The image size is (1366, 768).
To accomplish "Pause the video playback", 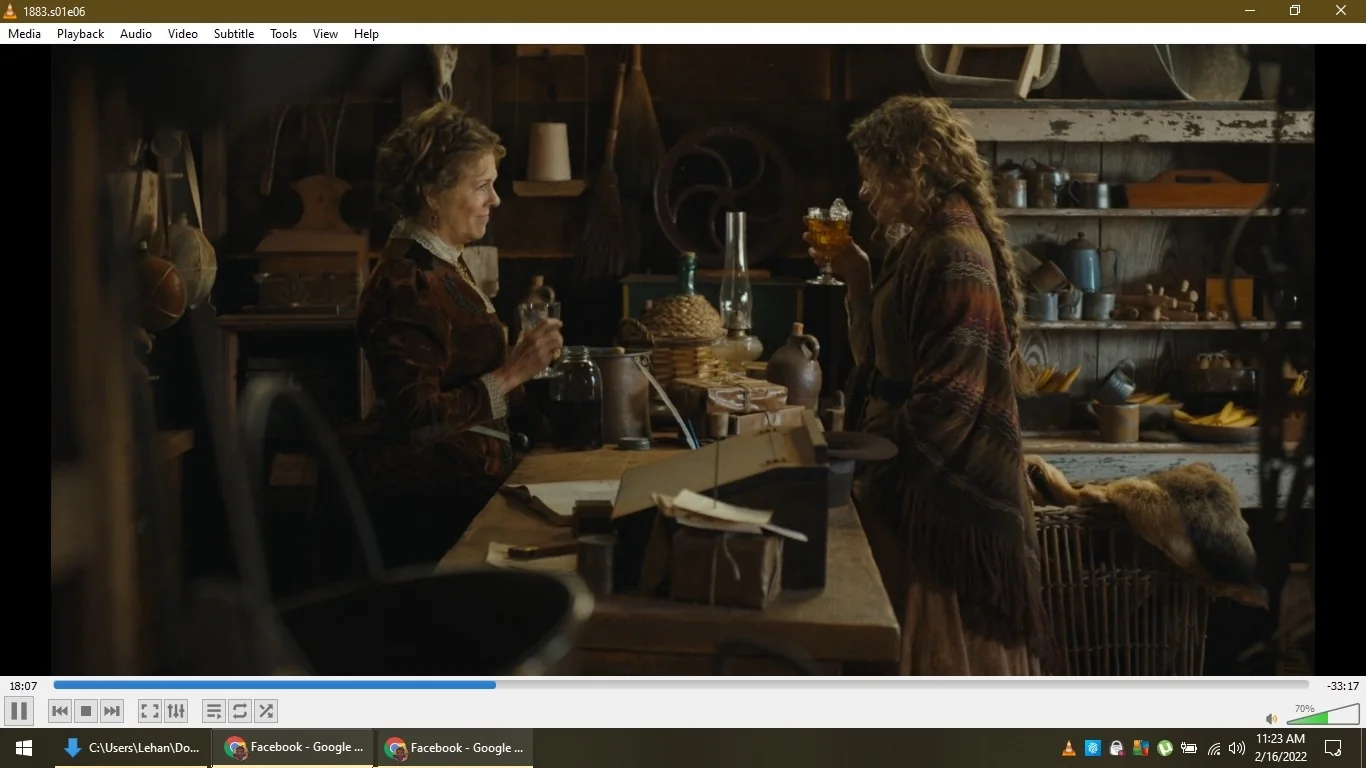I will [x=18, y=711].
